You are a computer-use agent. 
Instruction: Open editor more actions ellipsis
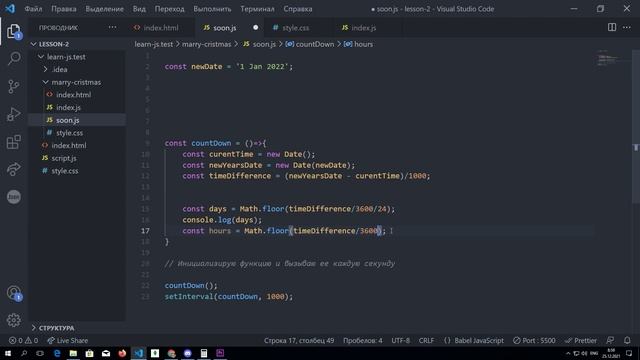627,27
